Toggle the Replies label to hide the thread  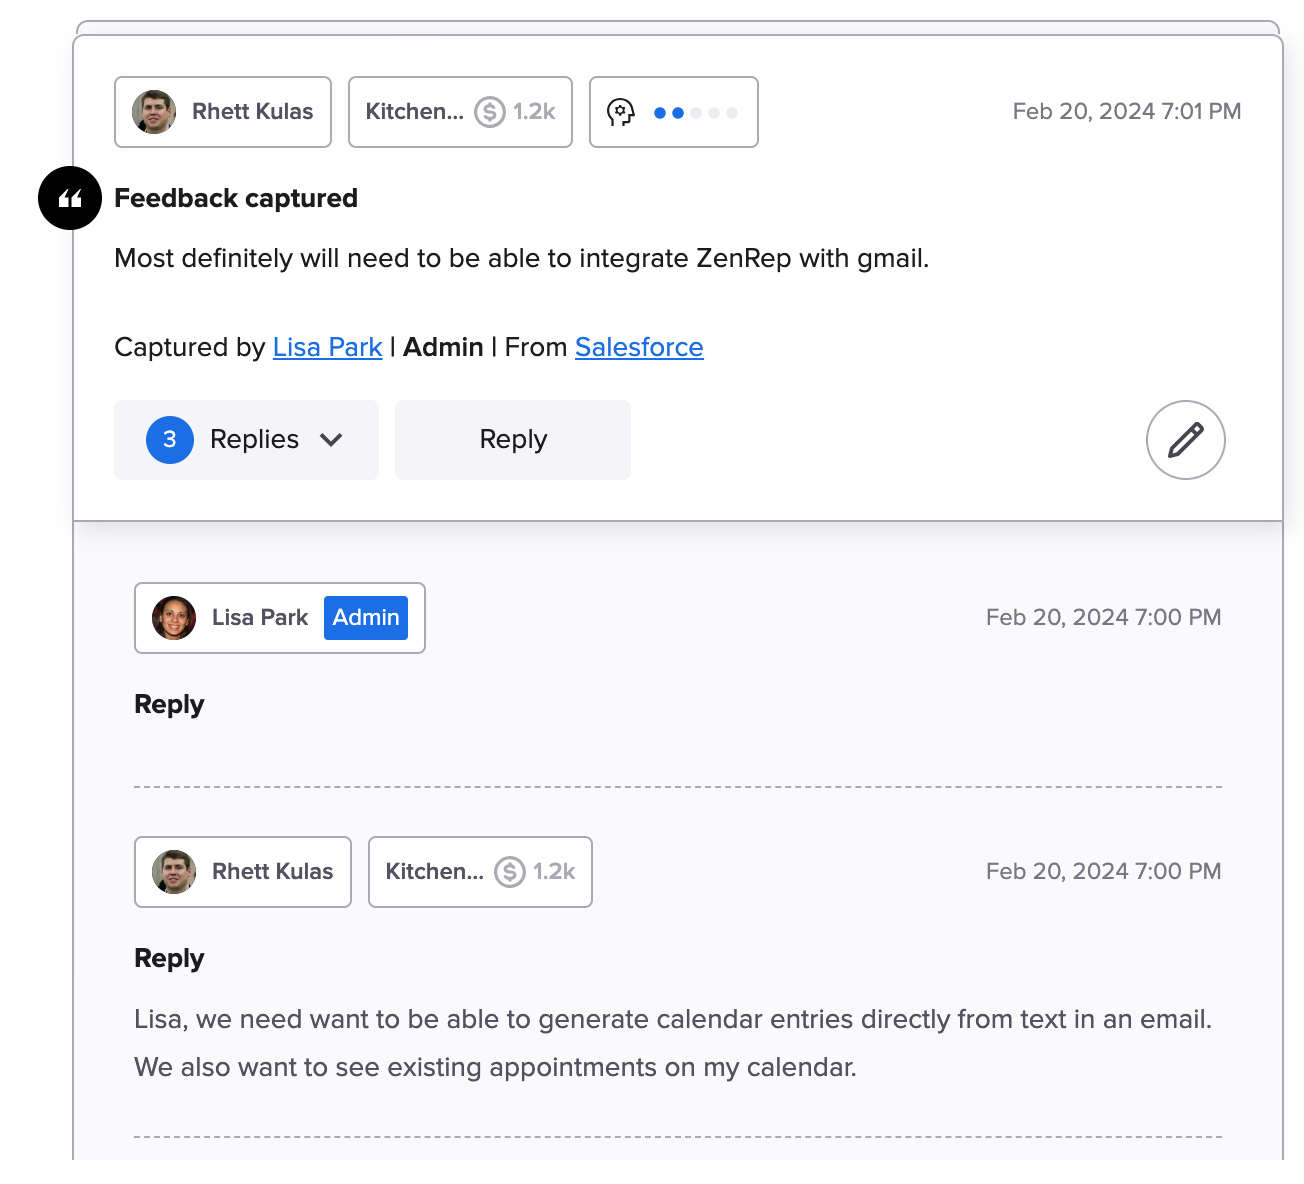(254, 440)
